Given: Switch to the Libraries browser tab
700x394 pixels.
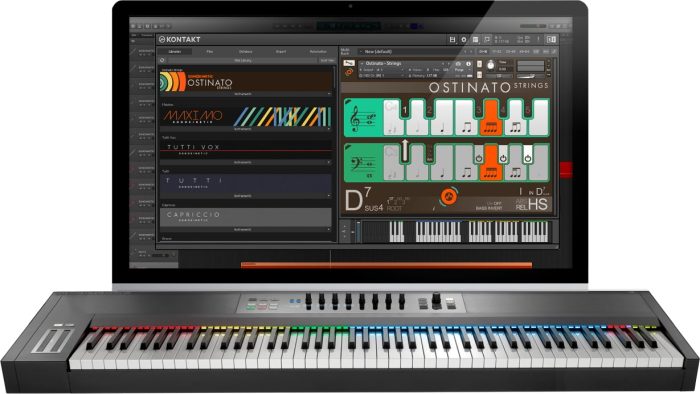Looking at the screenshot, I should pos(174,52).
